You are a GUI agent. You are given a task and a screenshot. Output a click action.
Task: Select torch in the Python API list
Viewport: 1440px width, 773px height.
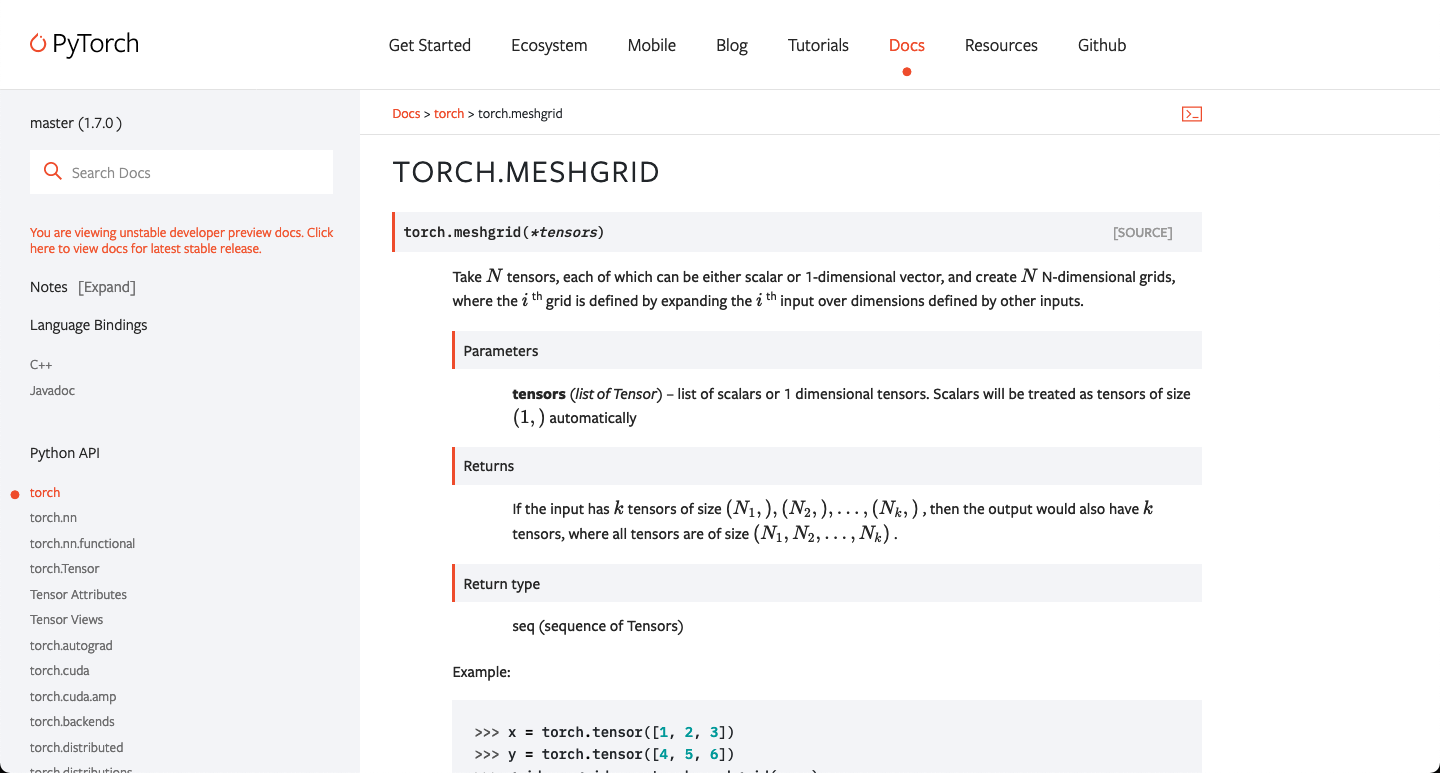45,492
